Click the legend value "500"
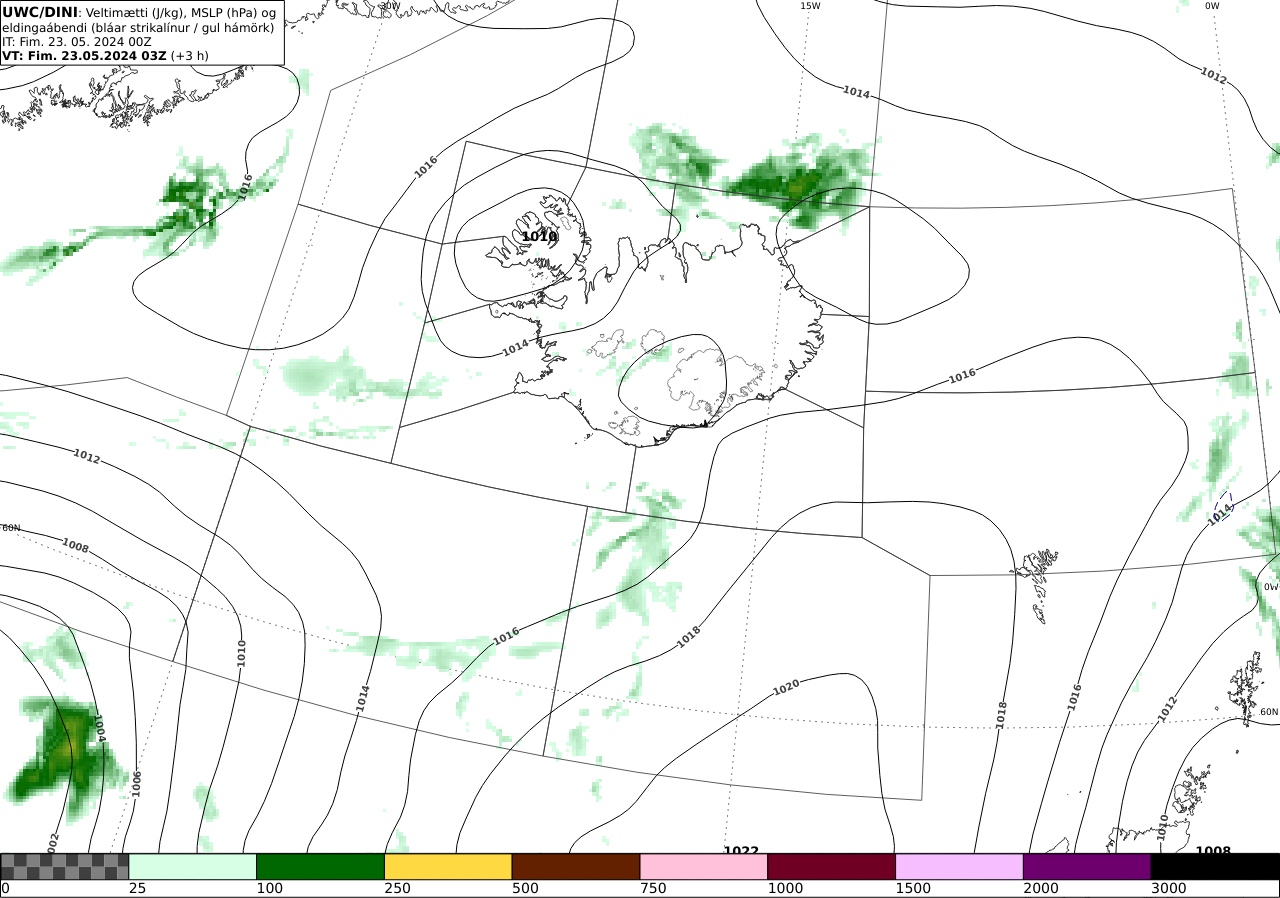The image size is (1280, 898). [525, 888]
